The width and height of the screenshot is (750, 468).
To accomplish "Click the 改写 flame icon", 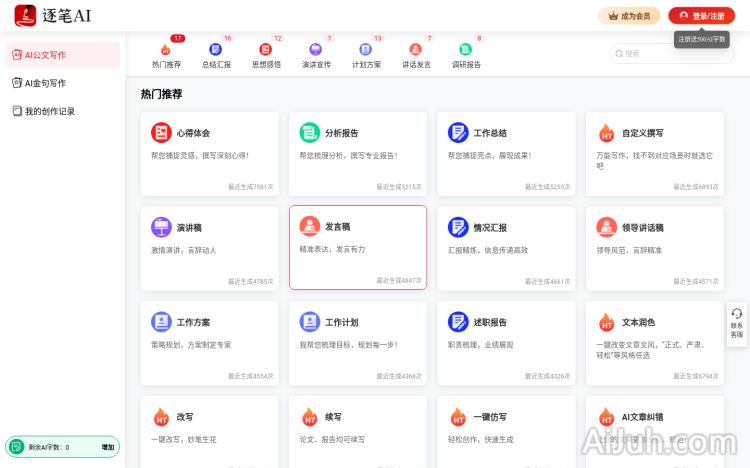I will [x=161, y=417].
